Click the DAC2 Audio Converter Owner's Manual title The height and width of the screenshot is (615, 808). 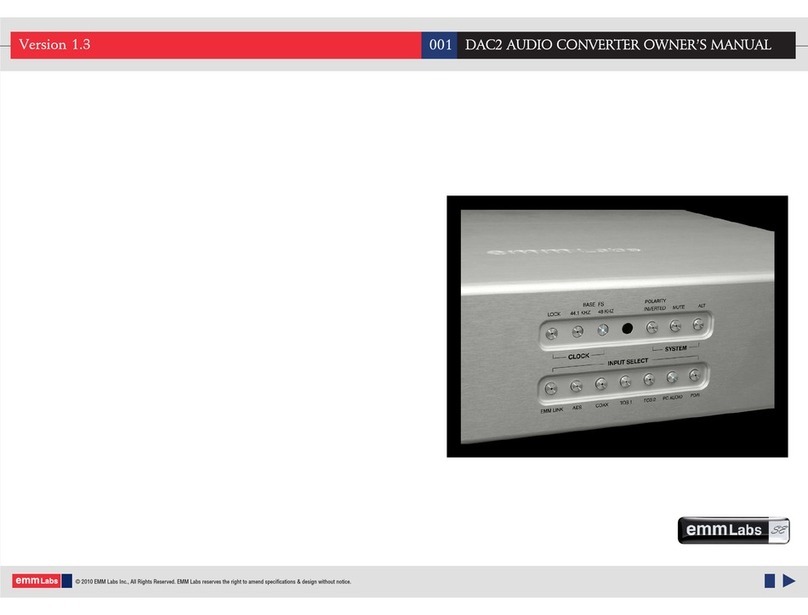click(x=618, y=45)
